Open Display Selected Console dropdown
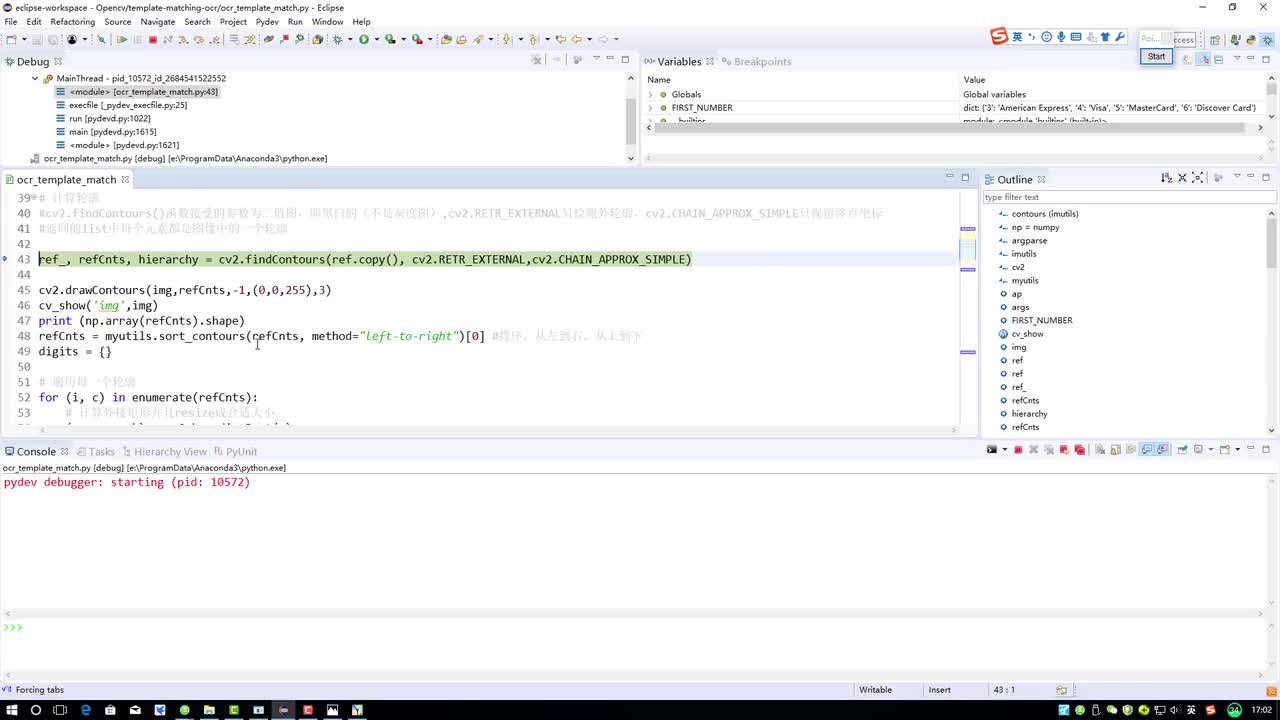Screen dimensions: 1280x720 1211,450
